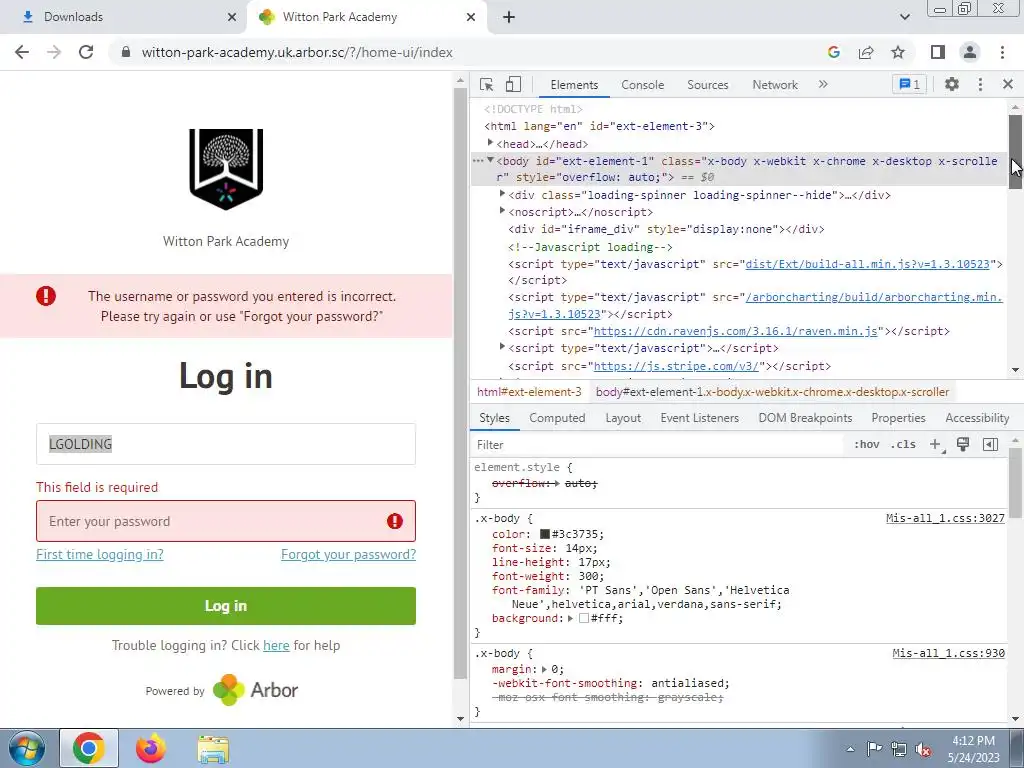Screen dimensions: 1024x768
Task: Open the tab search dropdown arrow
Action: pos(904,17)
